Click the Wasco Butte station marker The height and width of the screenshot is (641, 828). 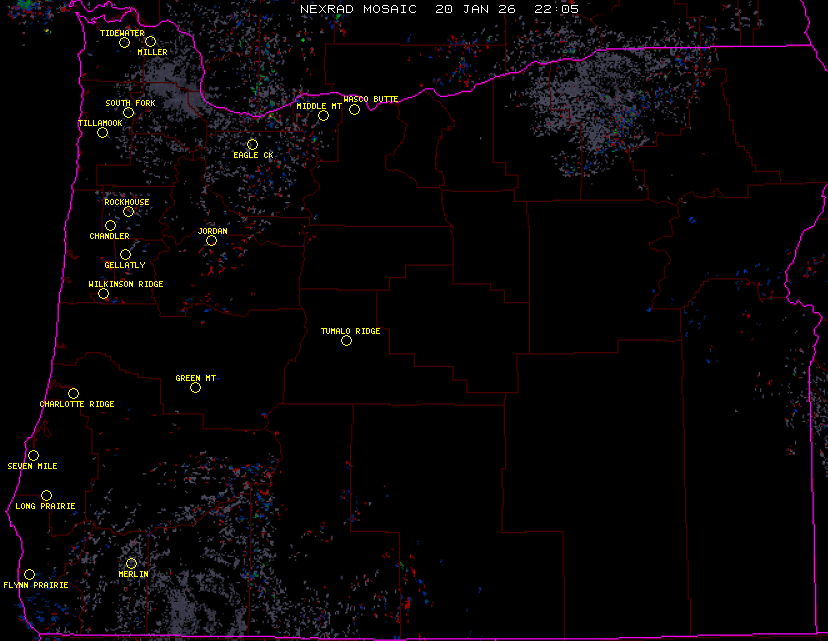[354, 109]
